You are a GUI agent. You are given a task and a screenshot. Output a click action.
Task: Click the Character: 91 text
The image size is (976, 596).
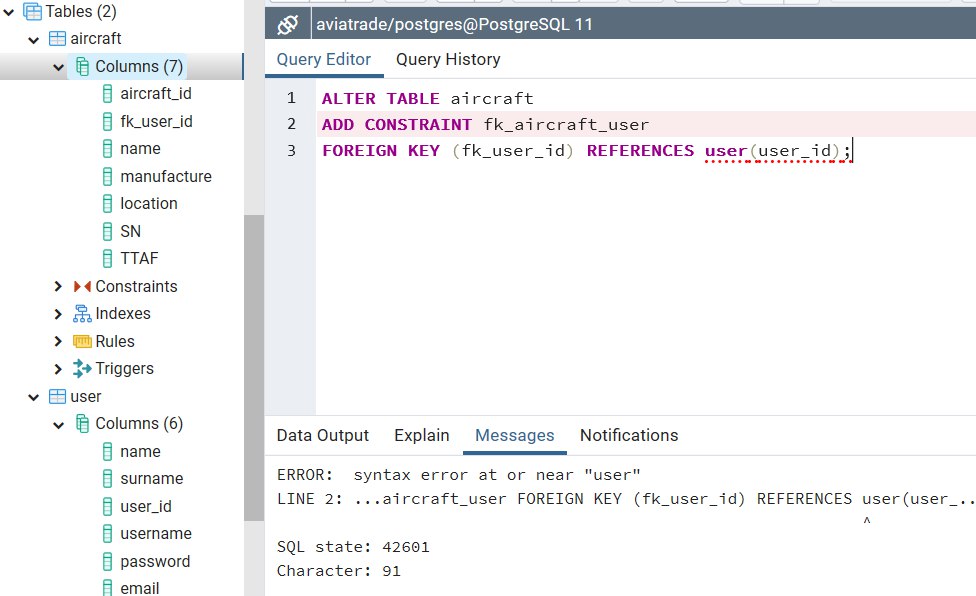pyautogui.click(x=339, y=570)
